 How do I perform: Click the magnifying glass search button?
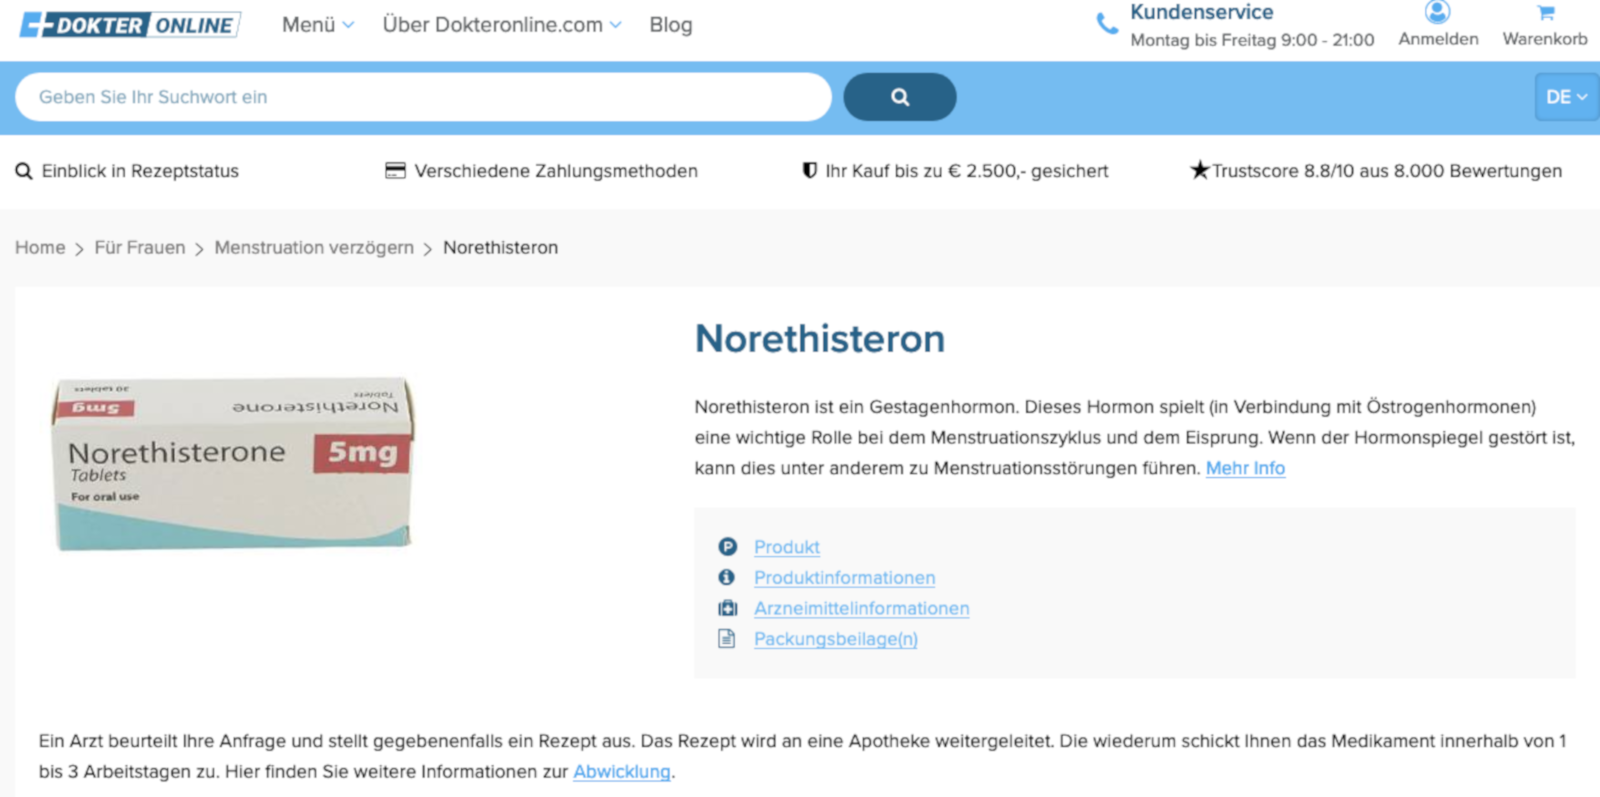[x=899, y=97]
